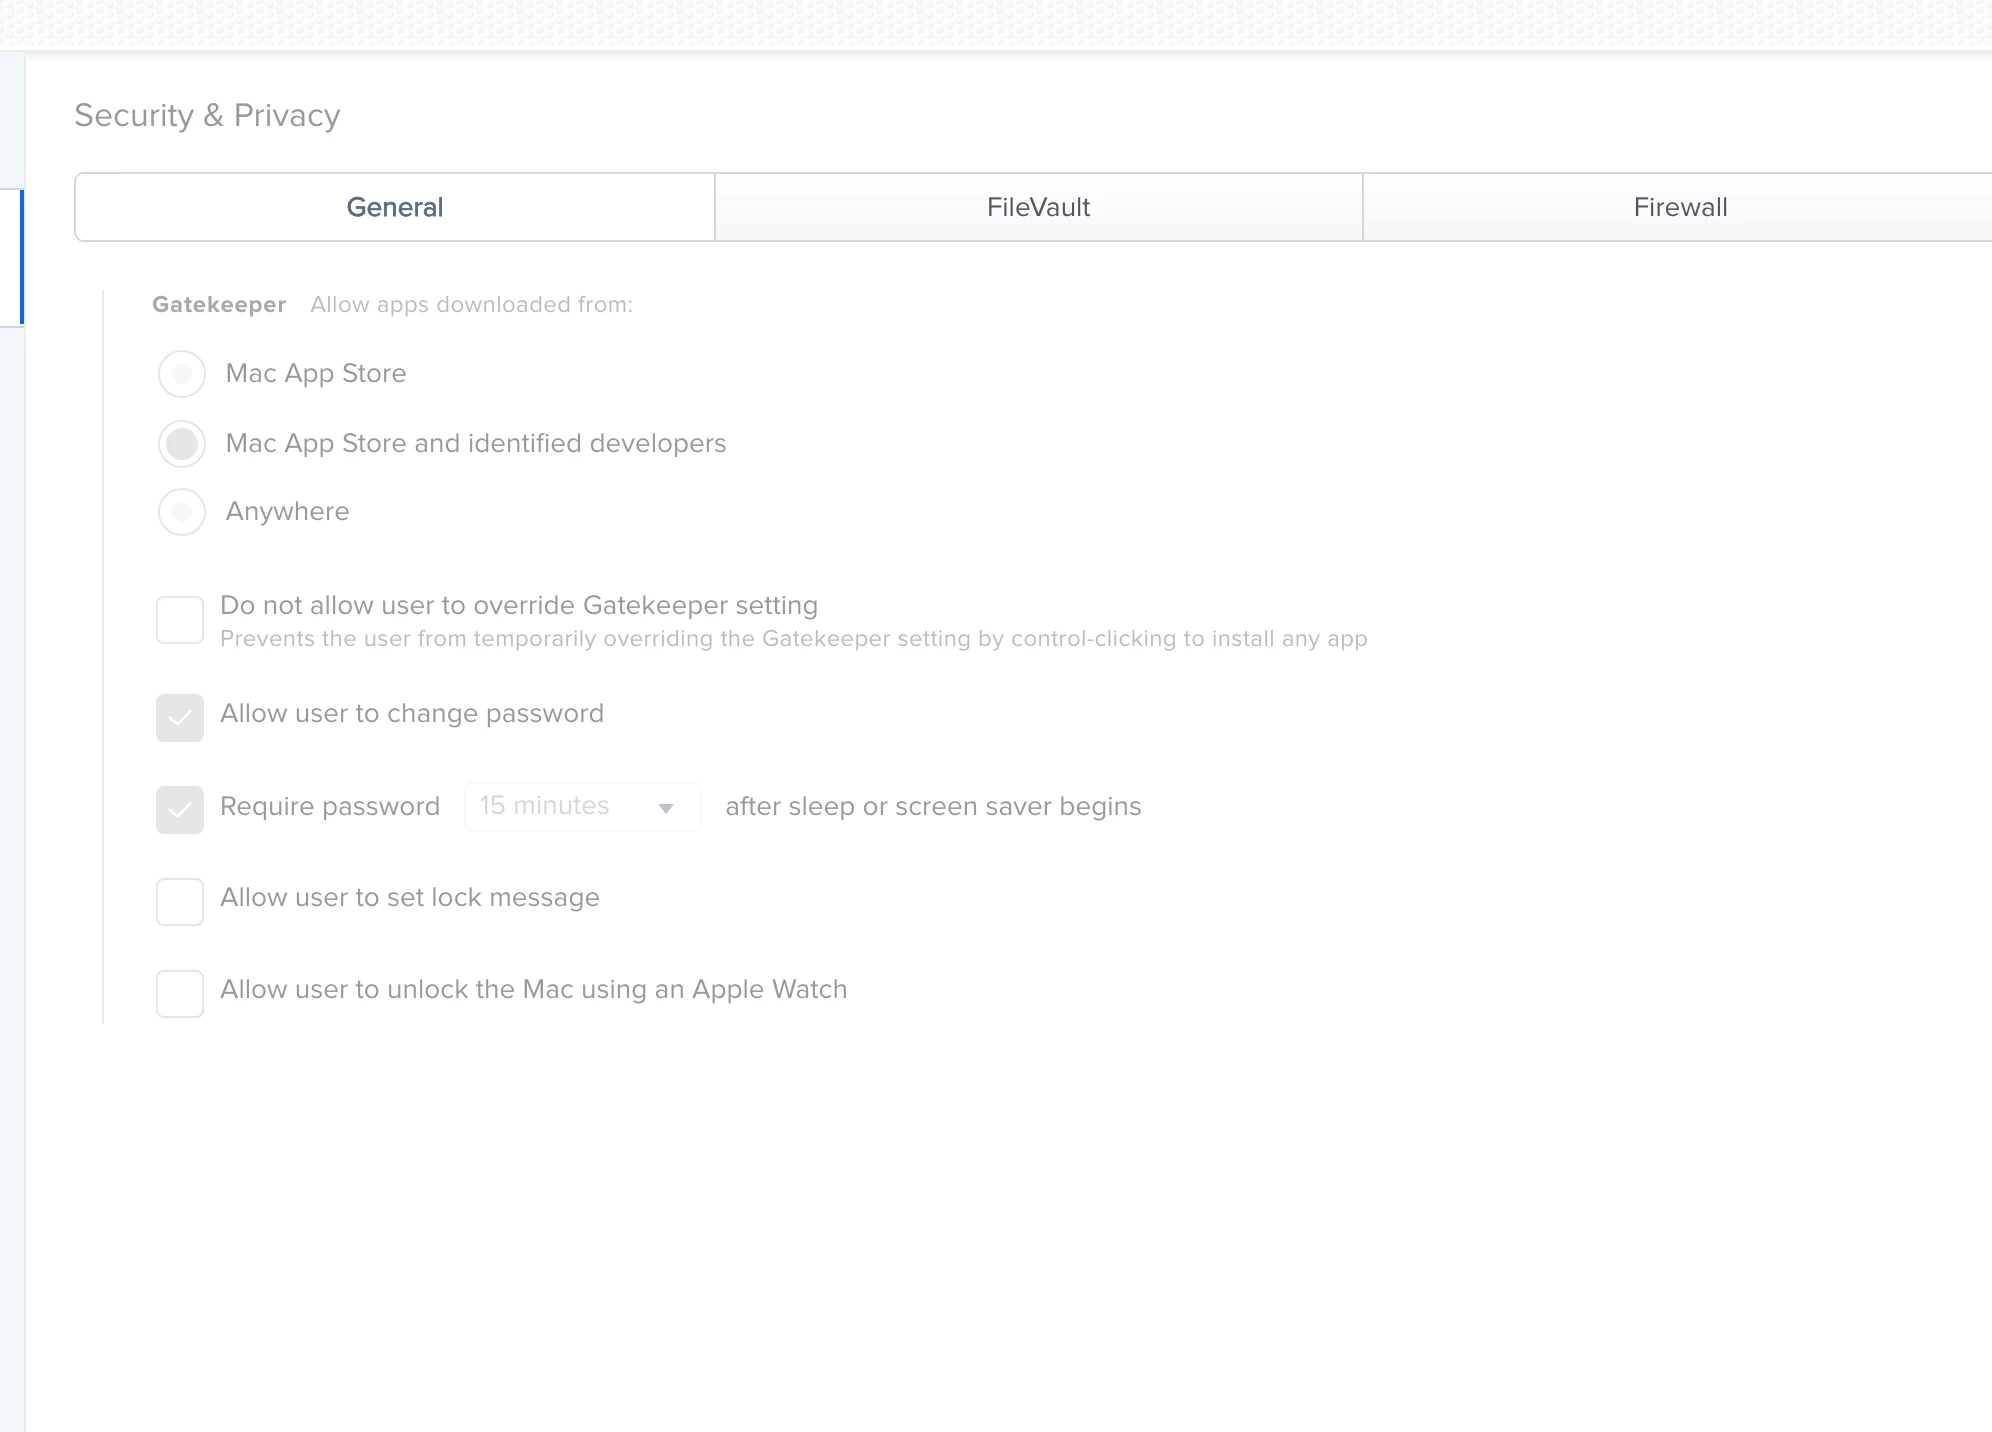Open the Firewall tab

tap(1680, 207)
